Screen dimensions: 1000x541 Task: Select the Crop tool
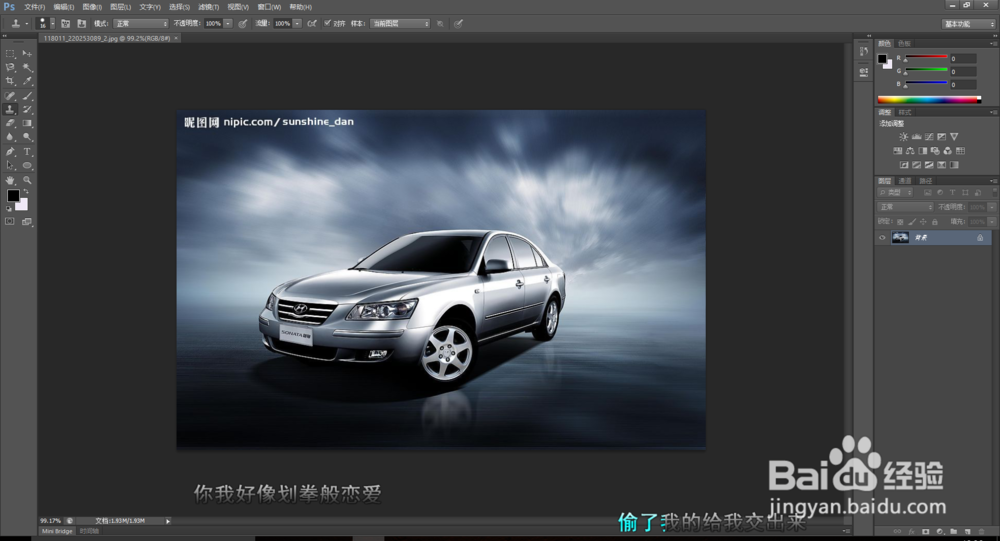click(10, 82)
